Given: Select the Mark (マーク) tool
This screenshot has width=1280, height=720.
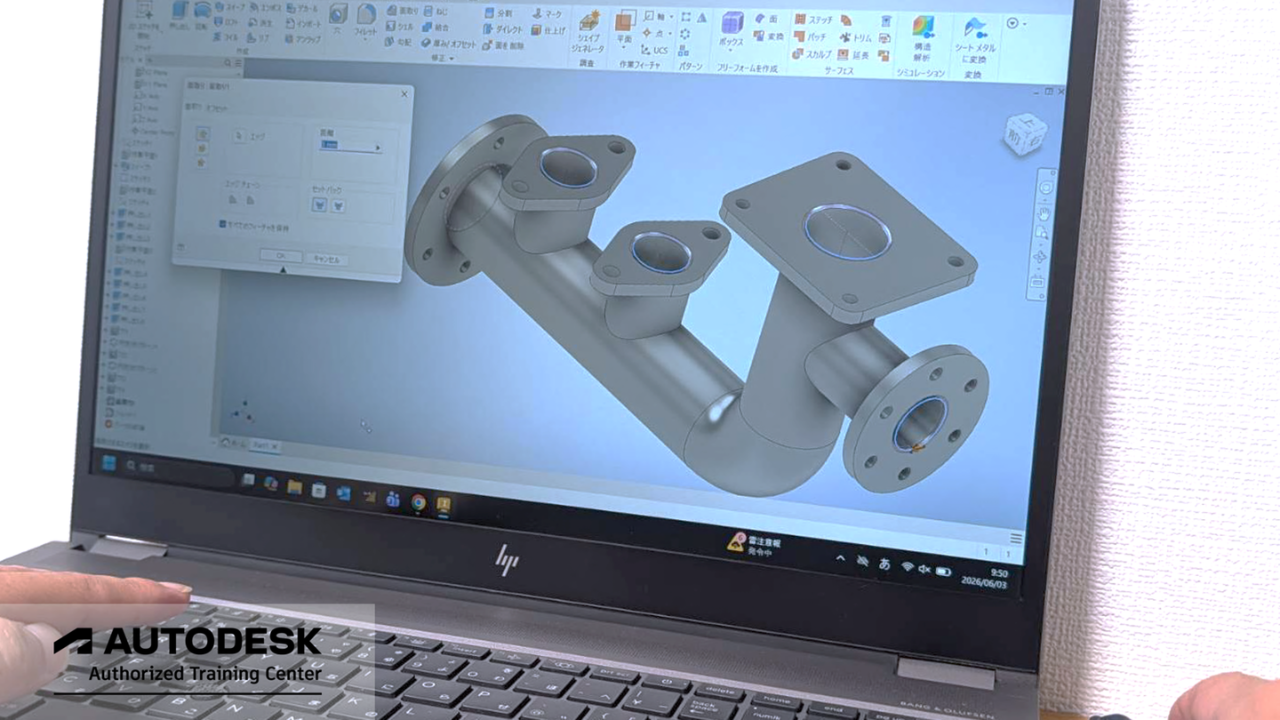Looking at the screenshot, I should click(x=548, y=15).
